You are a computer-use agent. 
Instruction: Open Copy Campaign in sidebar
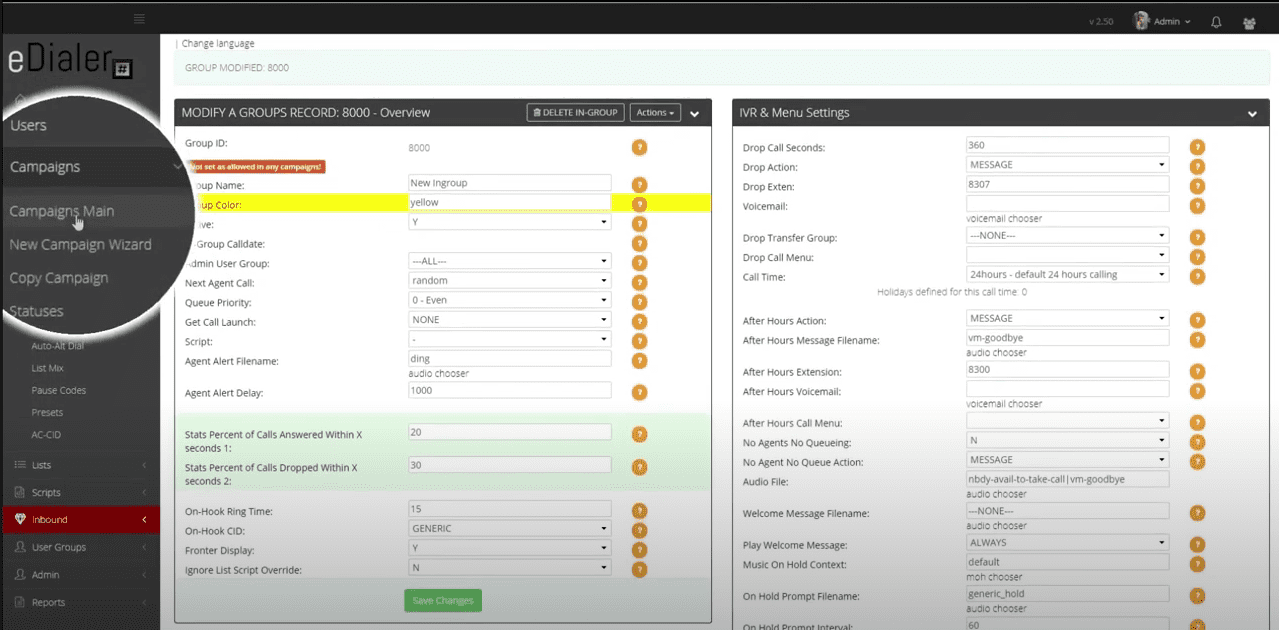(x=58, y=278)
